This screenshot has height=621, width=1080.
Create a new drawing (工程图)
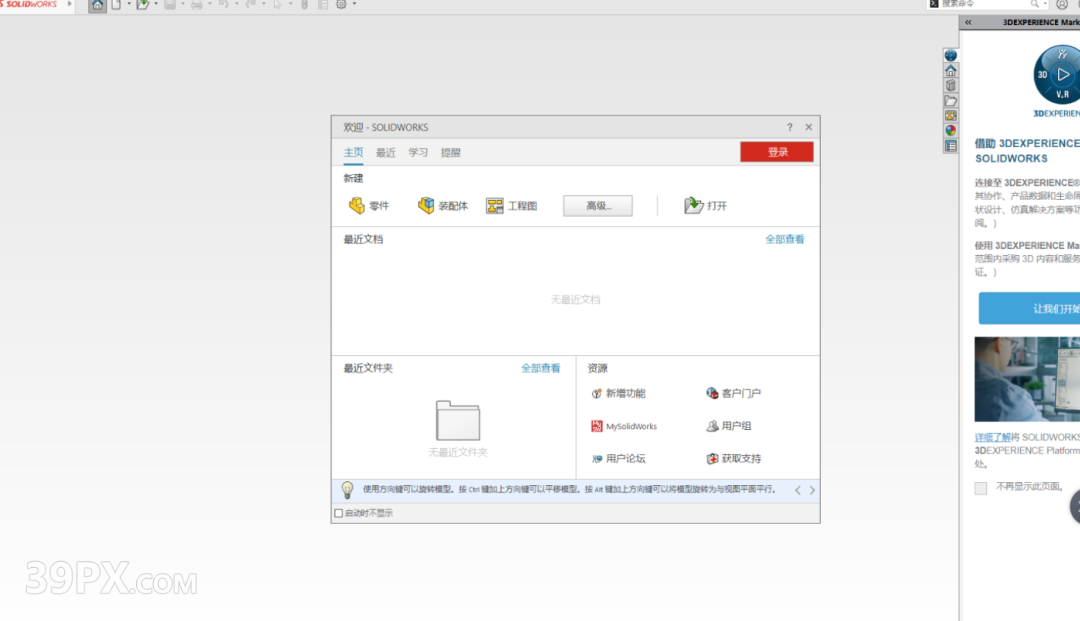[x=511, y=206]
